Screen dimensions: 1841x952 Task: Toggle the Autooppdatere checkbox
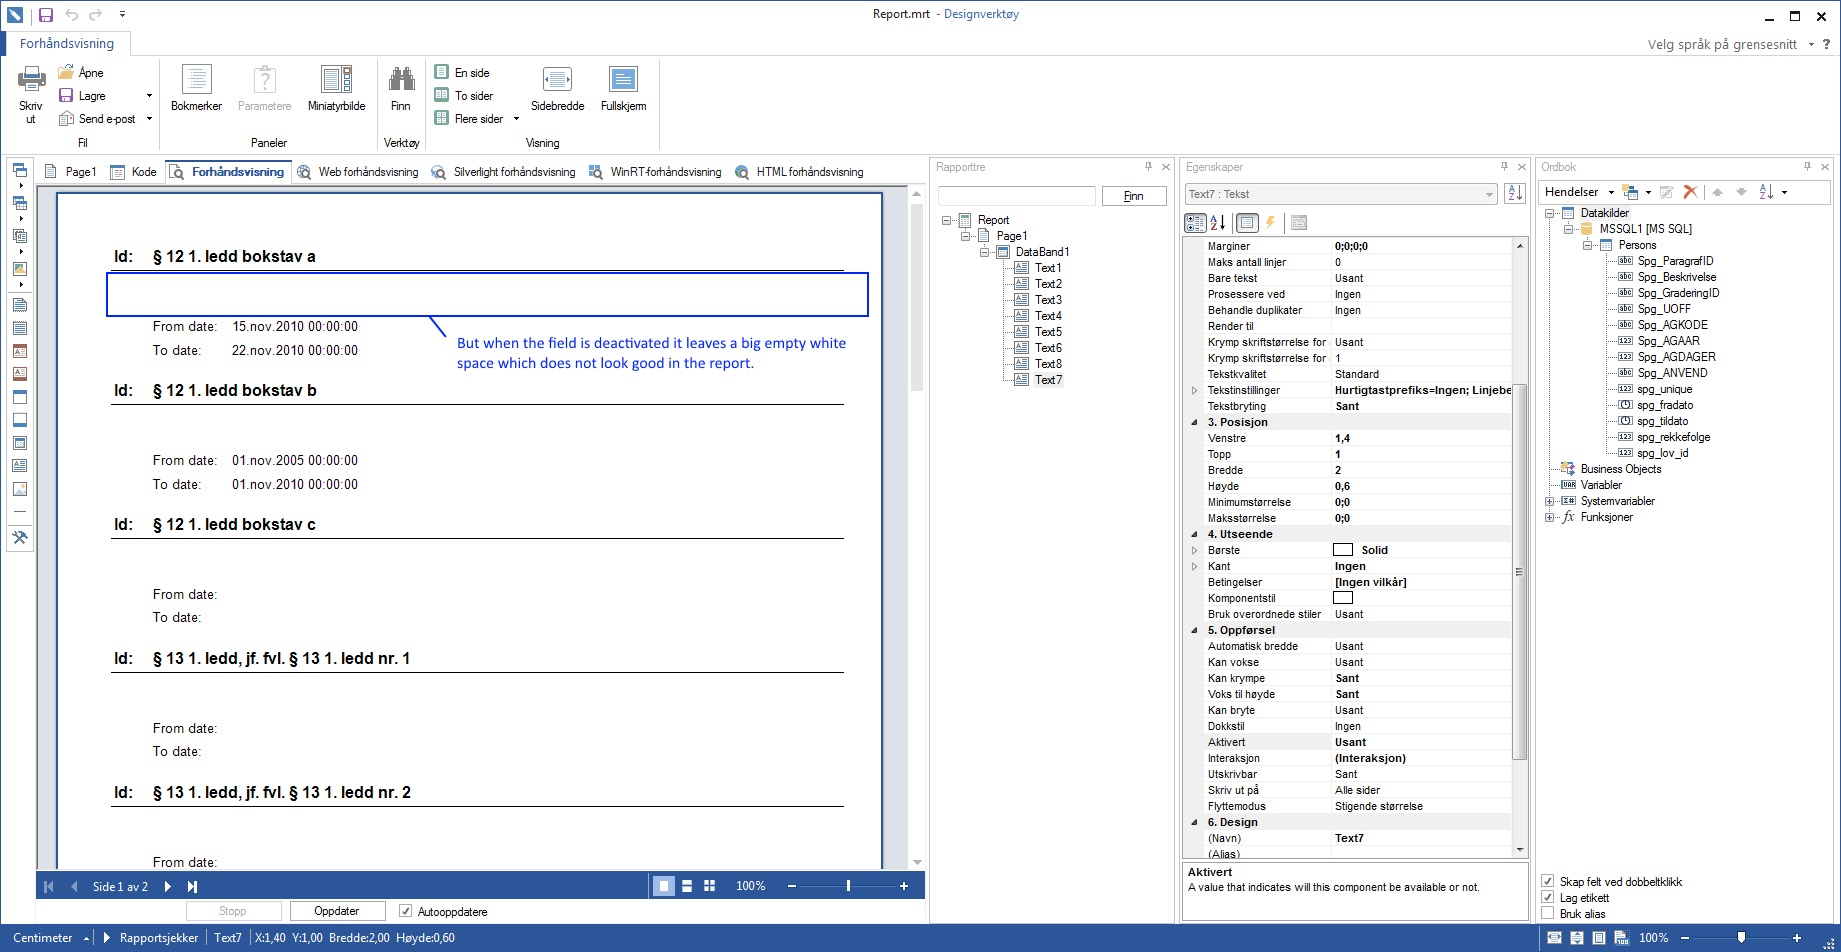click(405, 911)
